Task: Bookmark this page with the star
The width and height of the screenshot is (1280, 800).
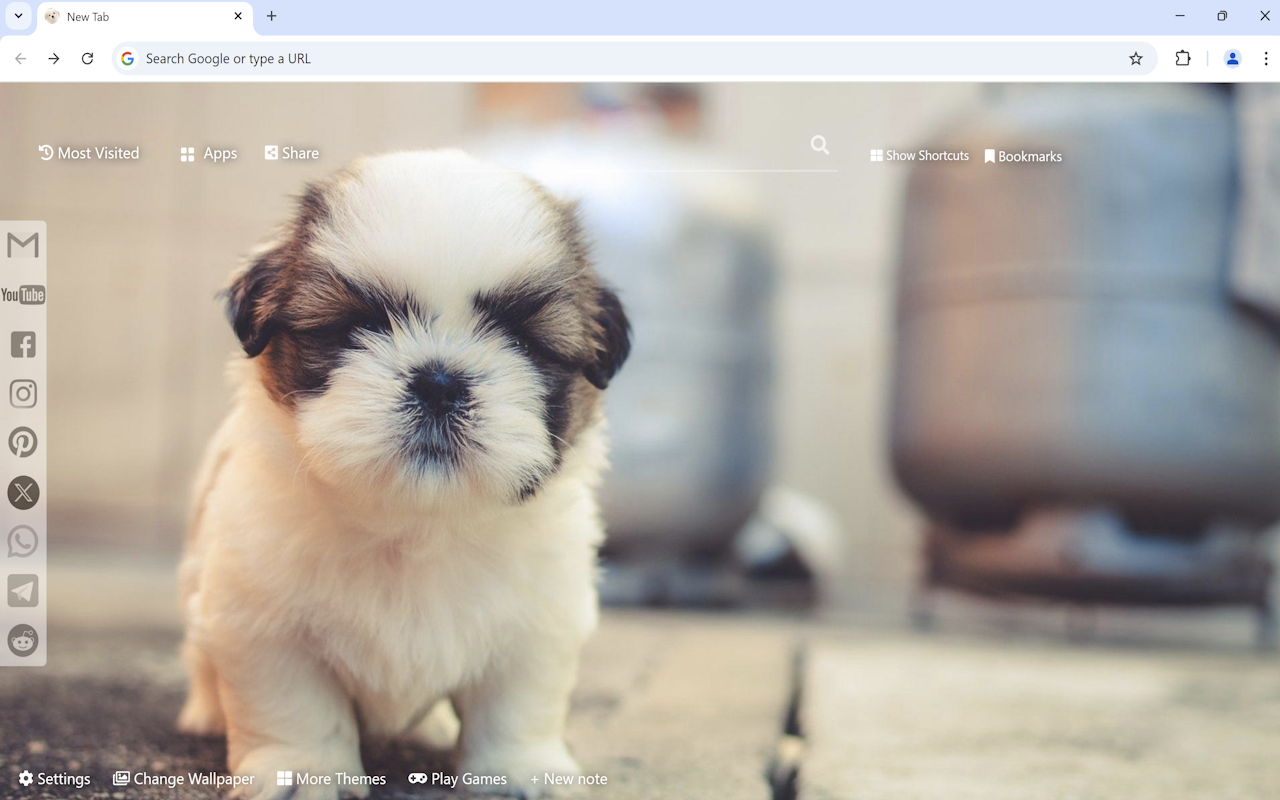Action: pyautogui.click(x=1135, y=58)
